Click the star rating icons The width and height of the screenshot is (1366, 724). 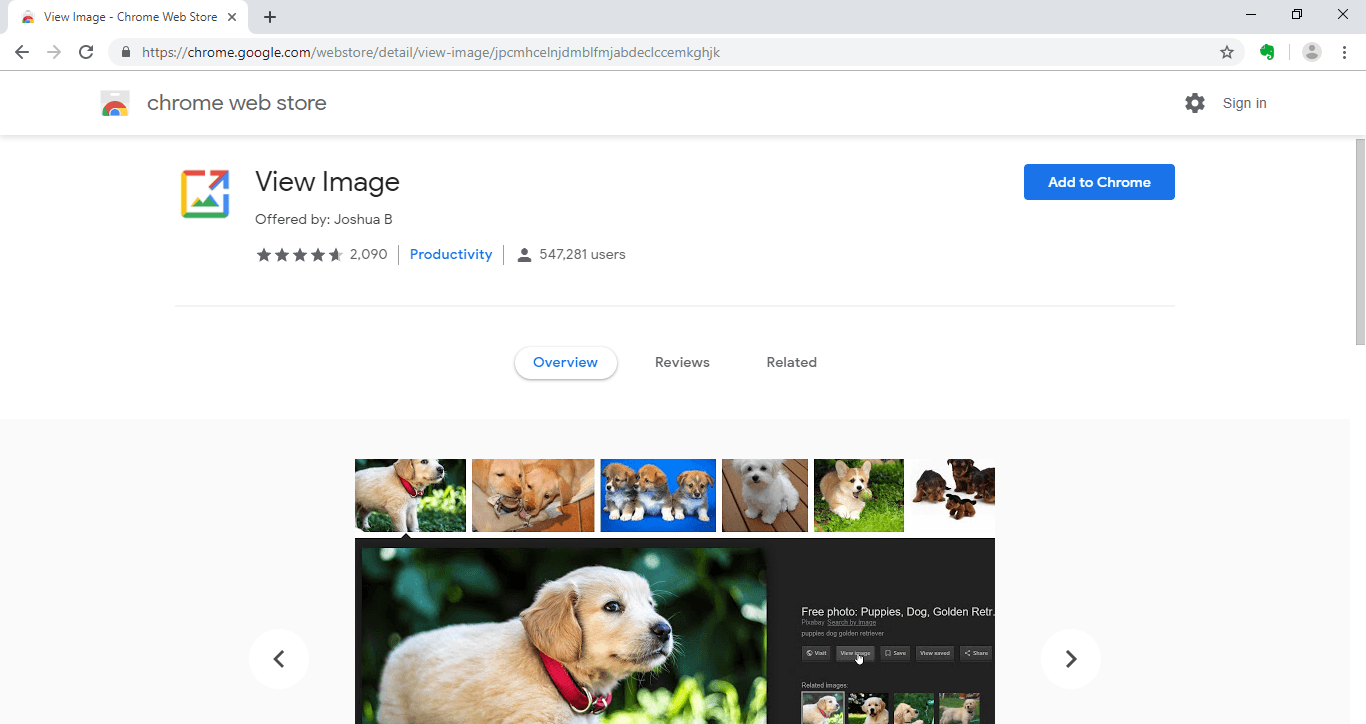pos(300,255)
